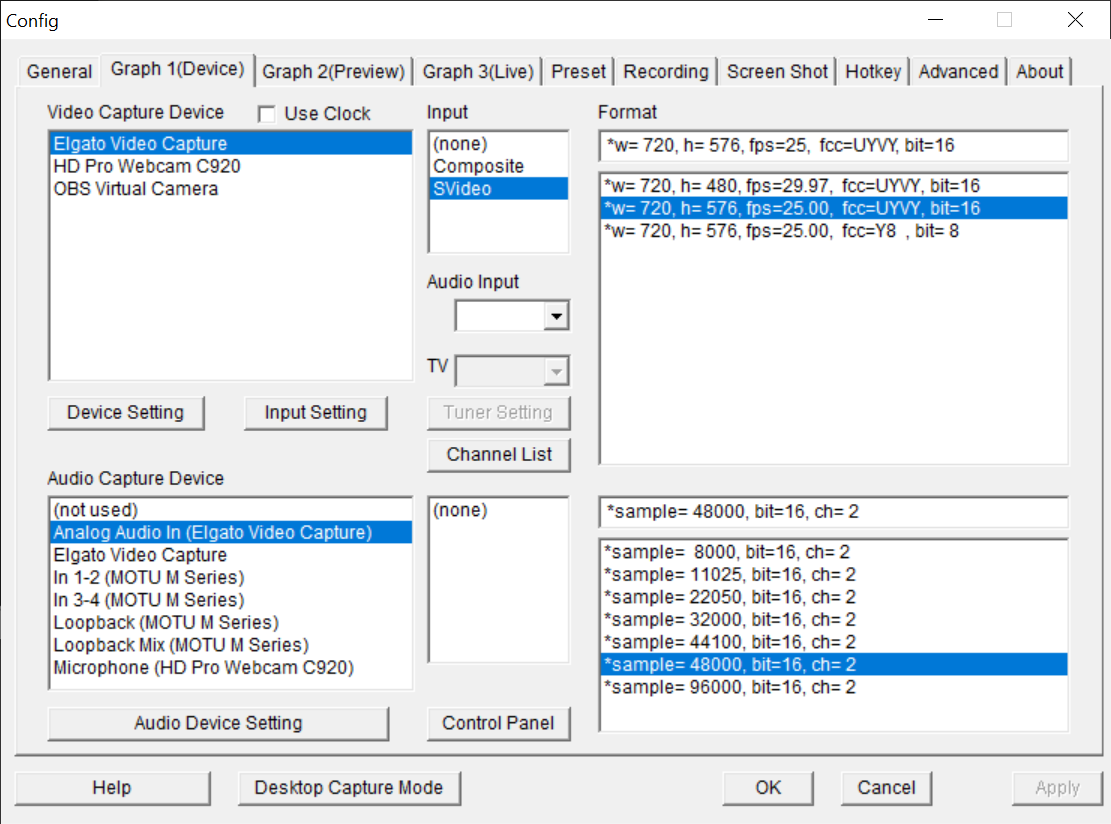Select sample= 44100 audio format
Viewport: 1111px width, 824px height.
(x=834, y=643)
